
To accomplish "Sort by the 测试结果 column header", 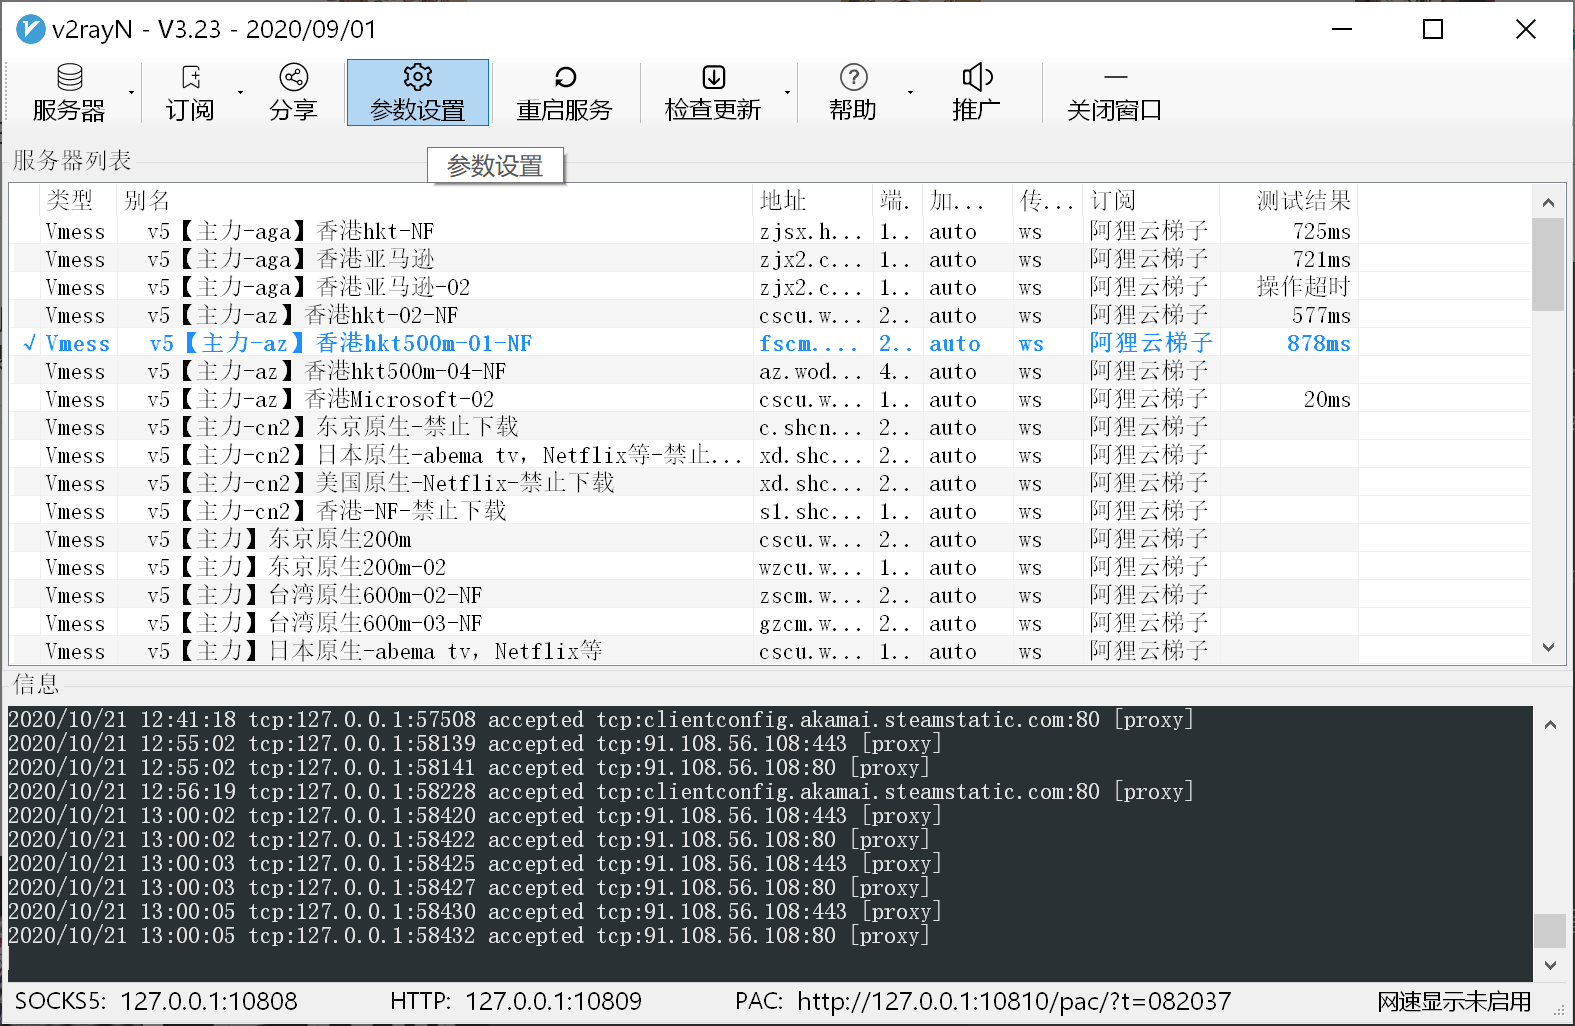I will click(1302, 201).
